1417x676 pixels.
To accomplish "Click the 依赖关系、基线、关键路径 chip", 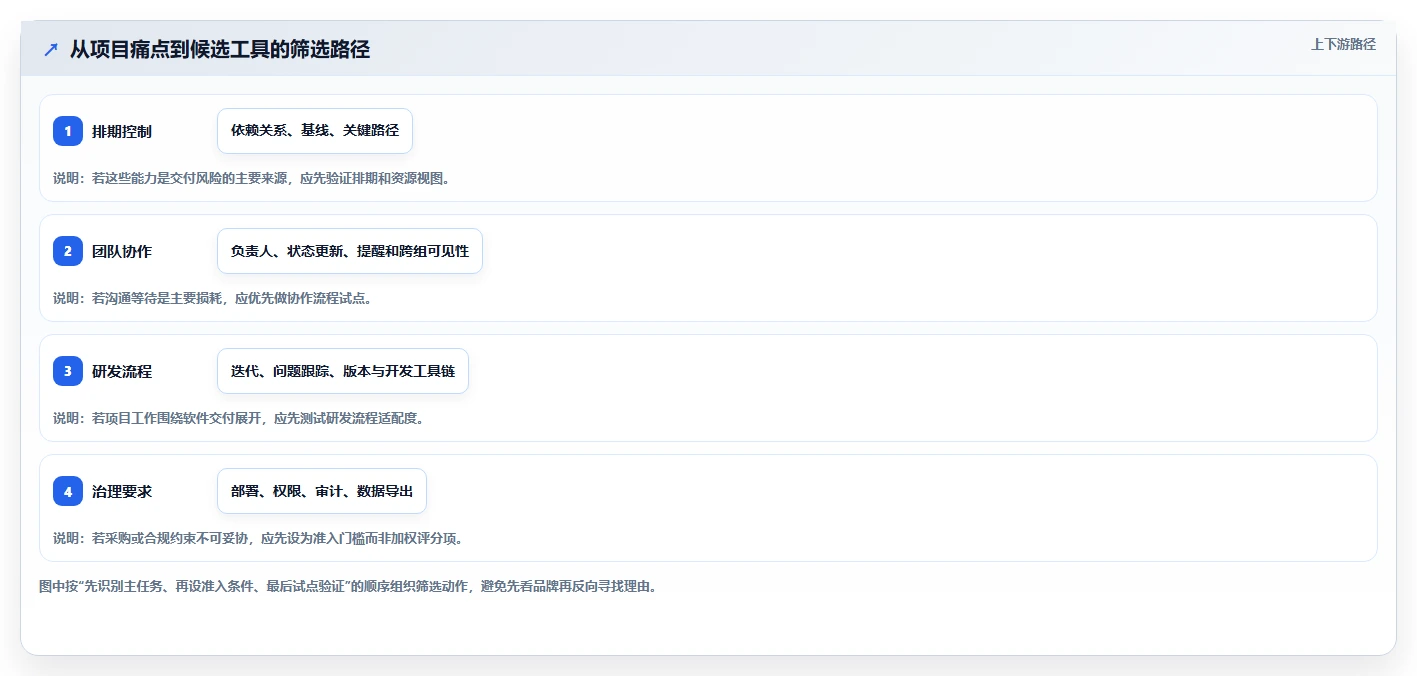I will [315, 131].
